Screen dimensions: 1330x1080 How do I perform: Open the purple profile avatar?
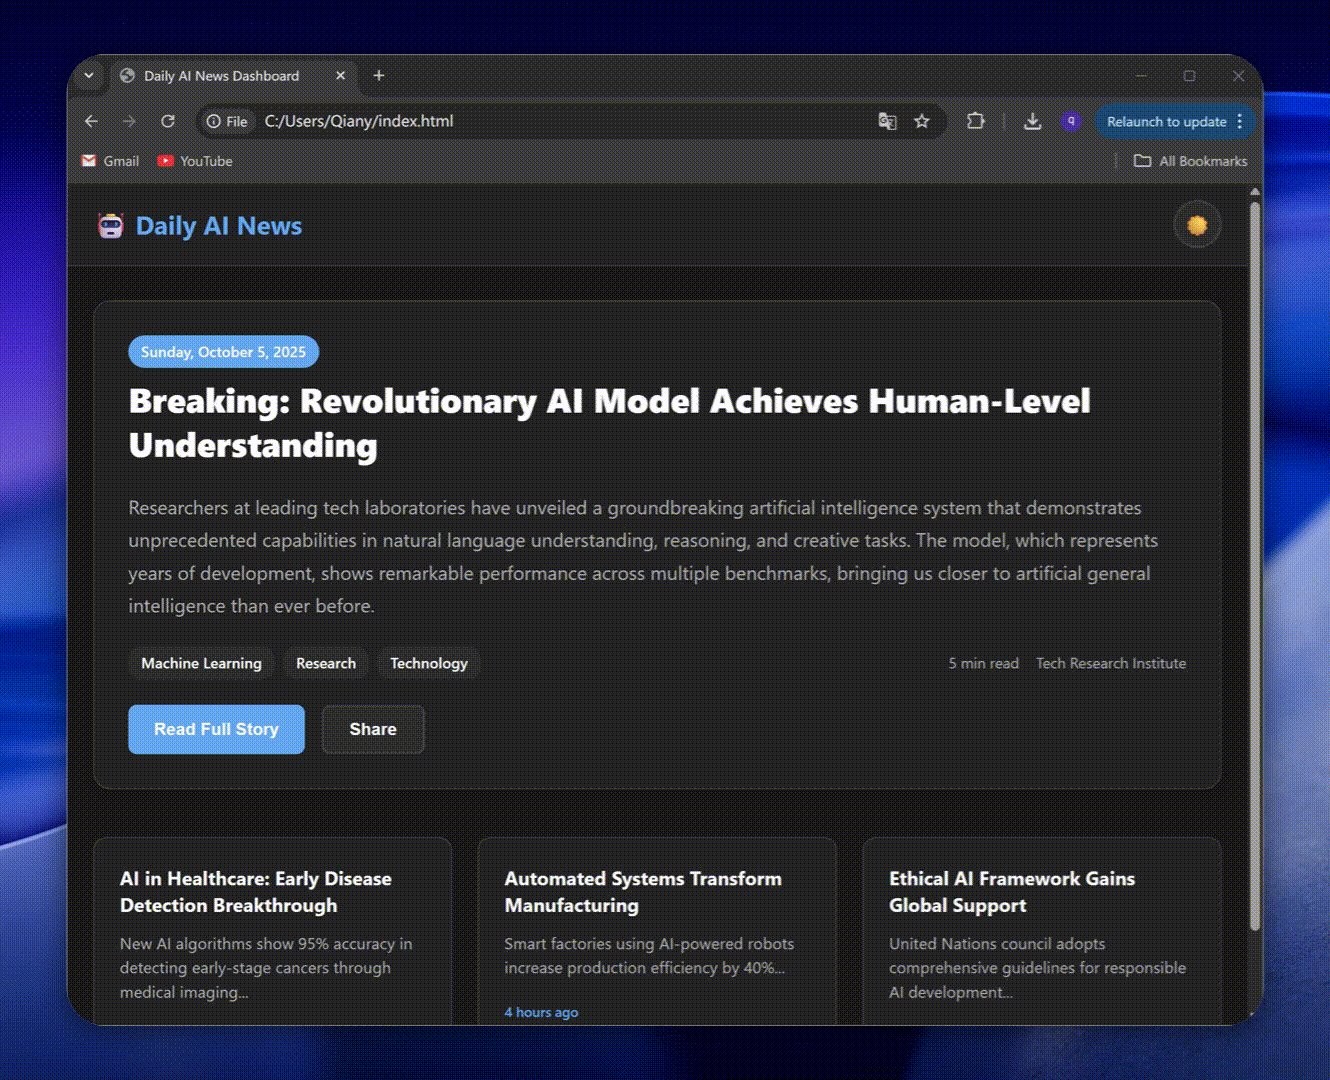pos(1071,121)
